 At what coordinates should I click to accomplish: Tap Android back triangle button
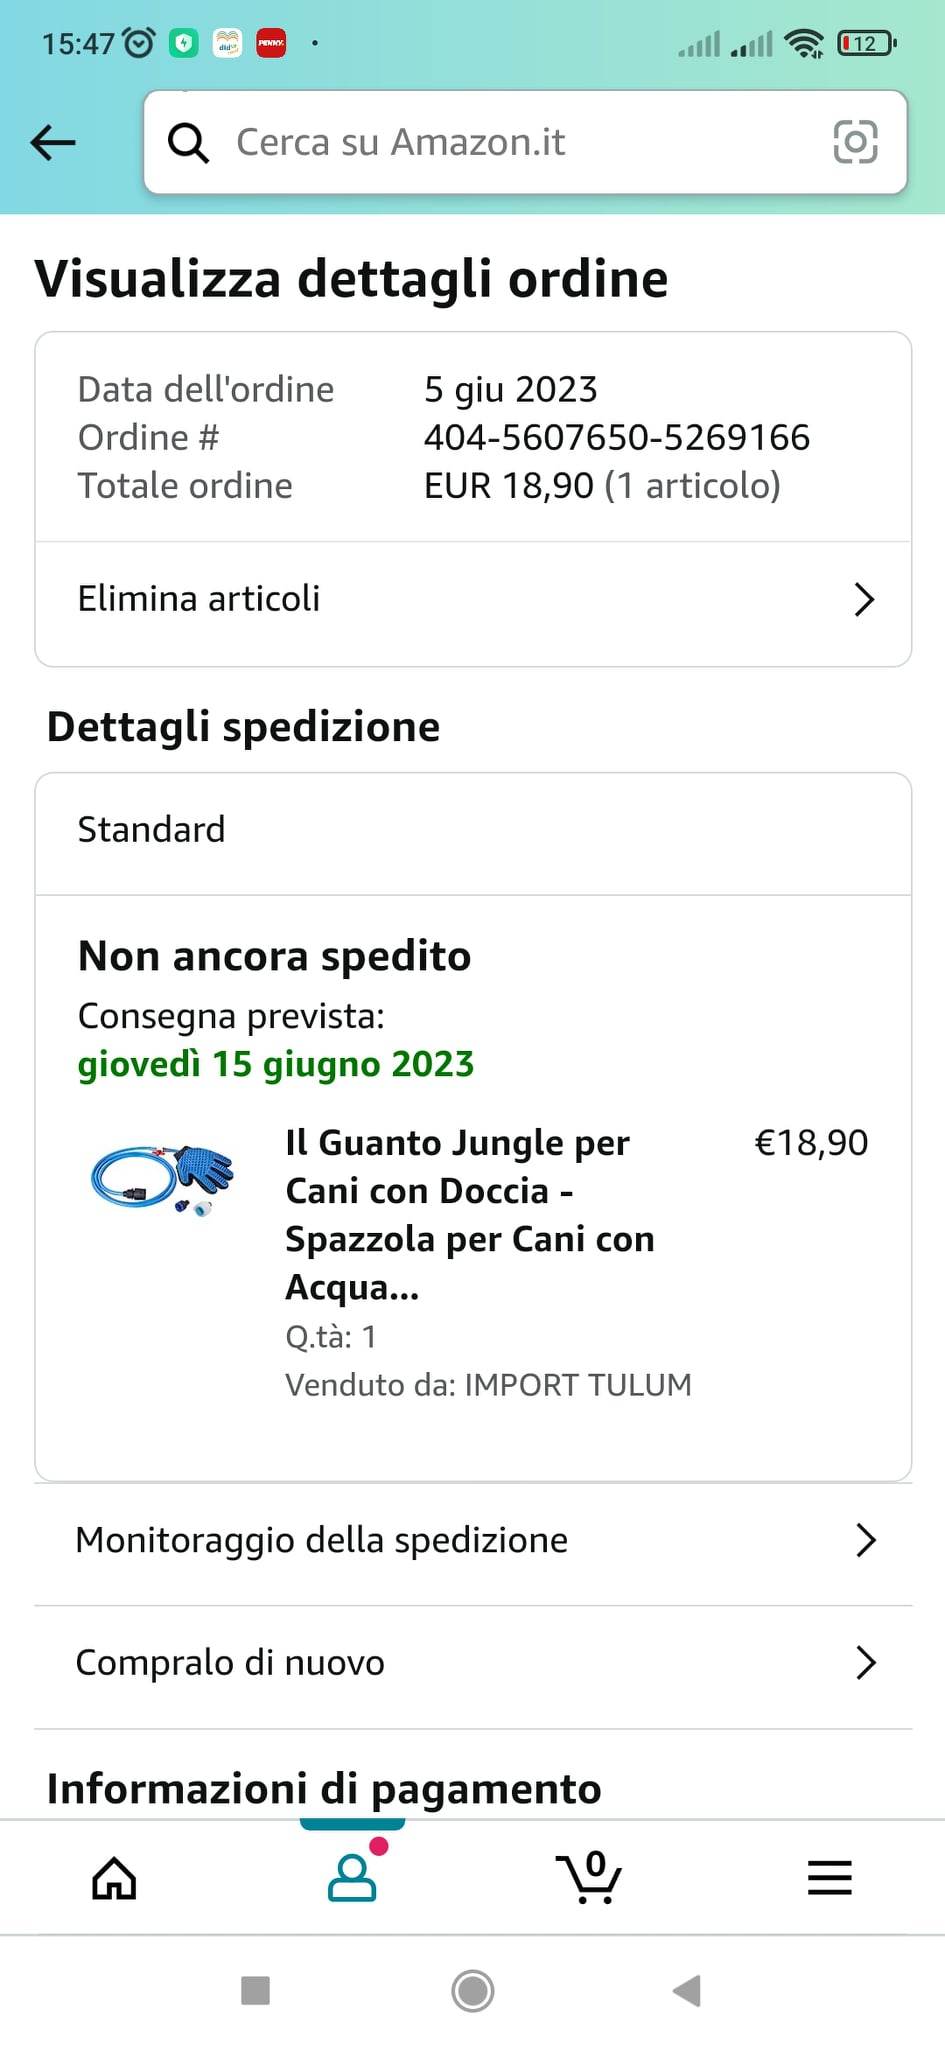(687, 1990)
